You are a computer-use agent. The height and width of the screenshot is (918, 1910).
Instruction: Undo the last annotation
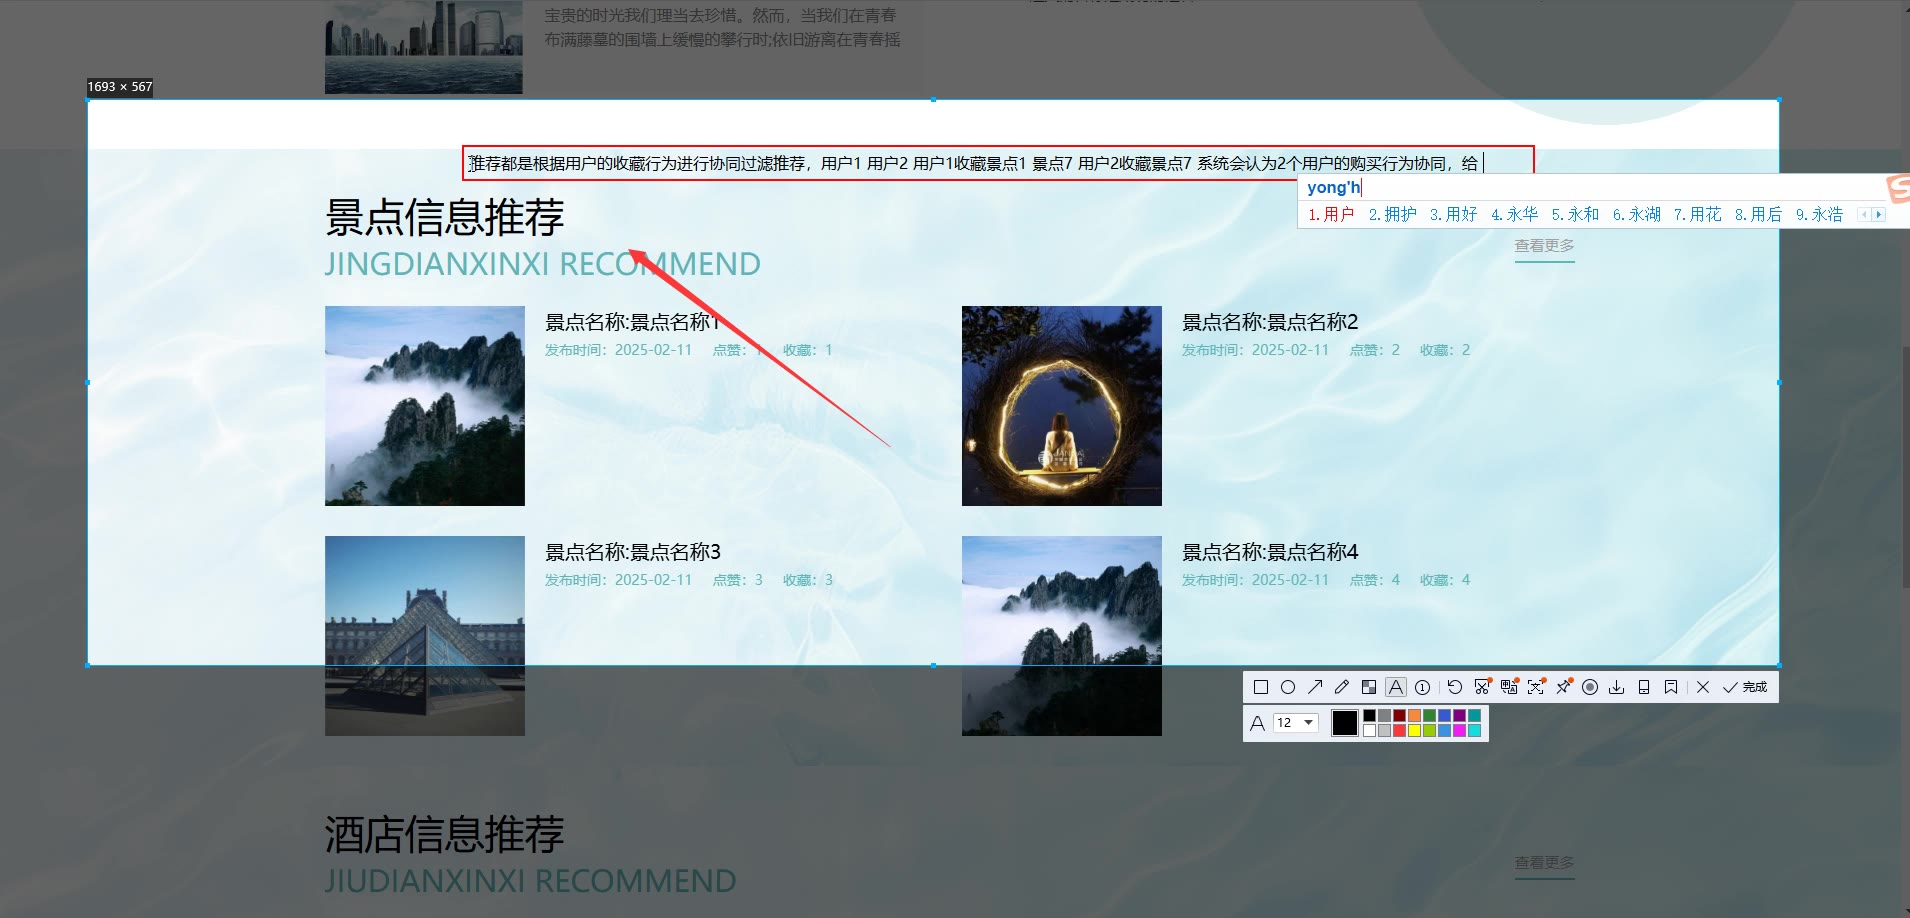click(1455, 687)
